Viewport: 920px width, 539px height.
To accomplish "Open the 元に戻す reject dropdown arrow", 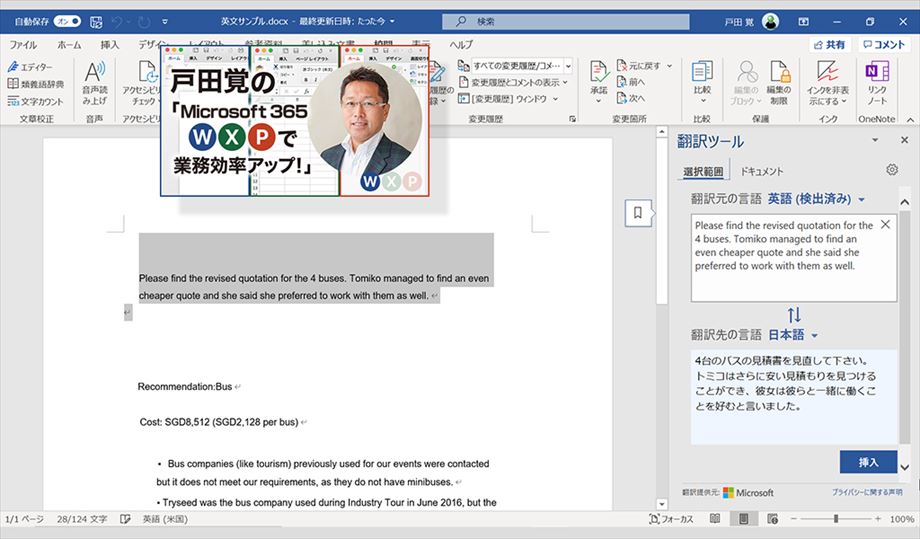I will pyautogui.click(x=669, y=66).
